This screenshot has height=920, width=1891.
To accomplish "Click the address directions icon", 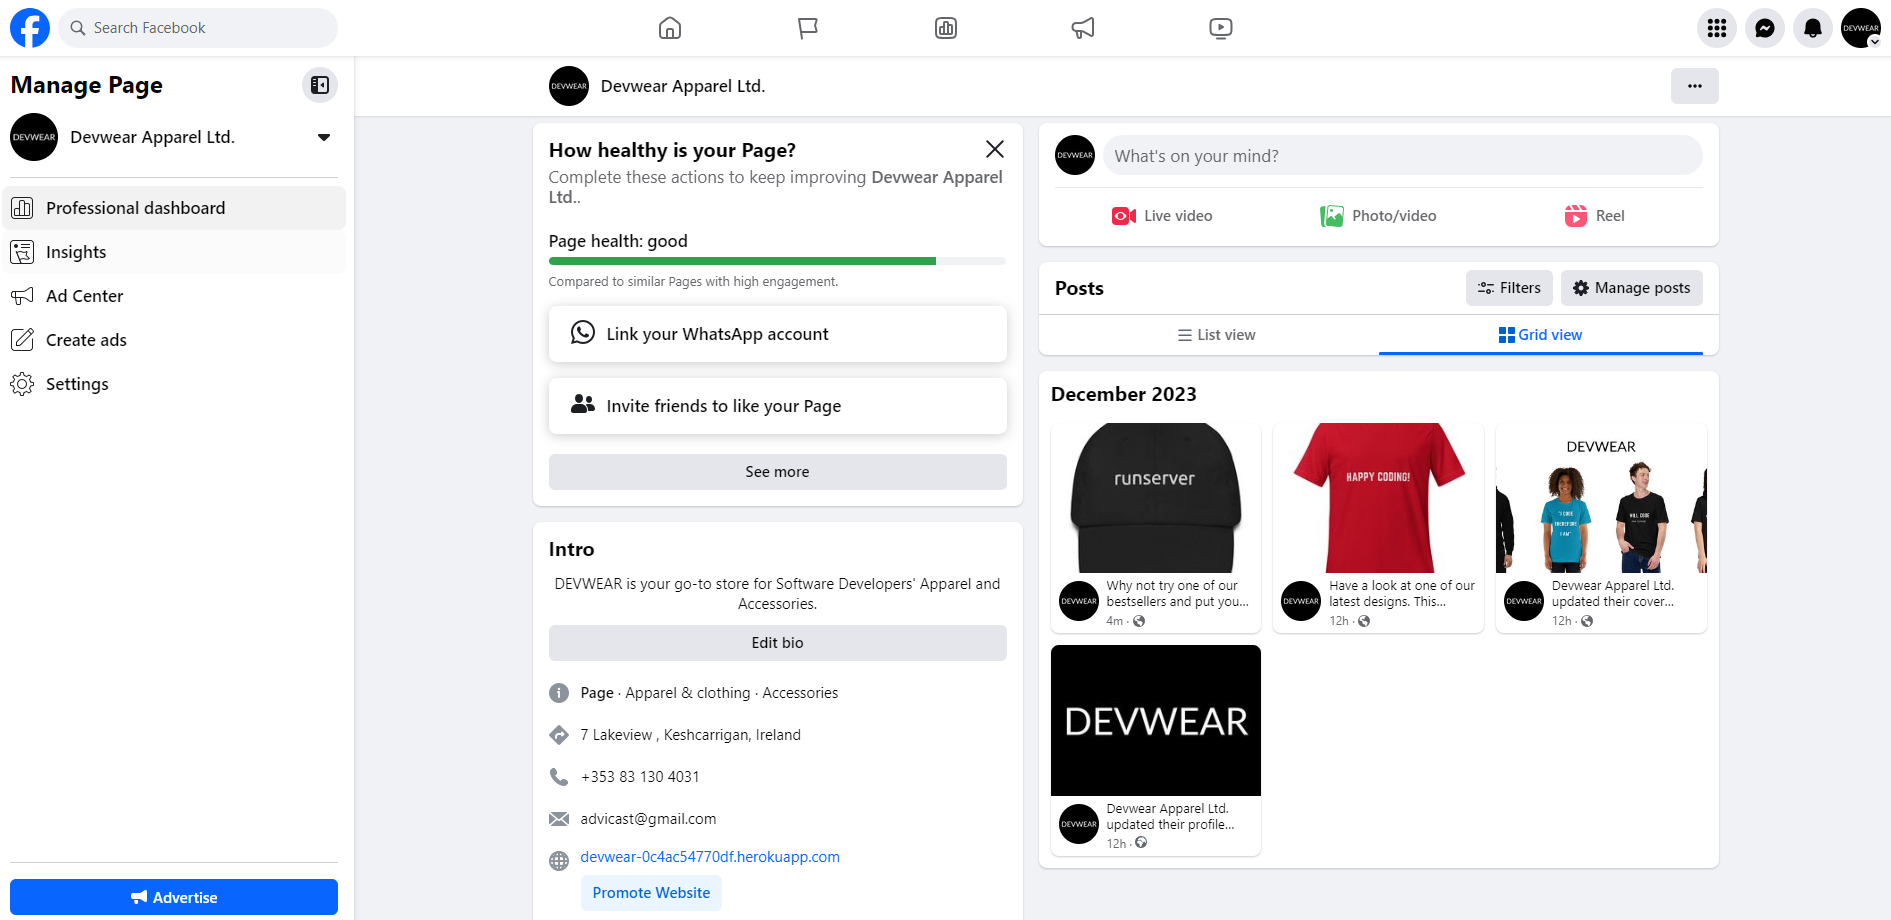I will tap(559, 735).
